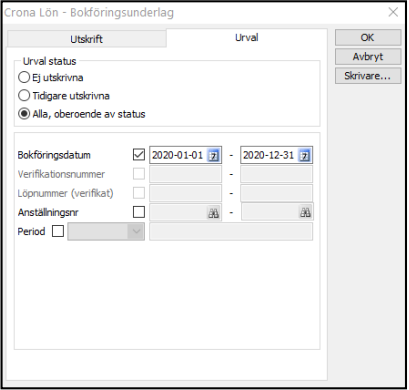Screen dimensions: 409x390
Task: Enable the Period checkbox
Action: (x=58, y=231)
